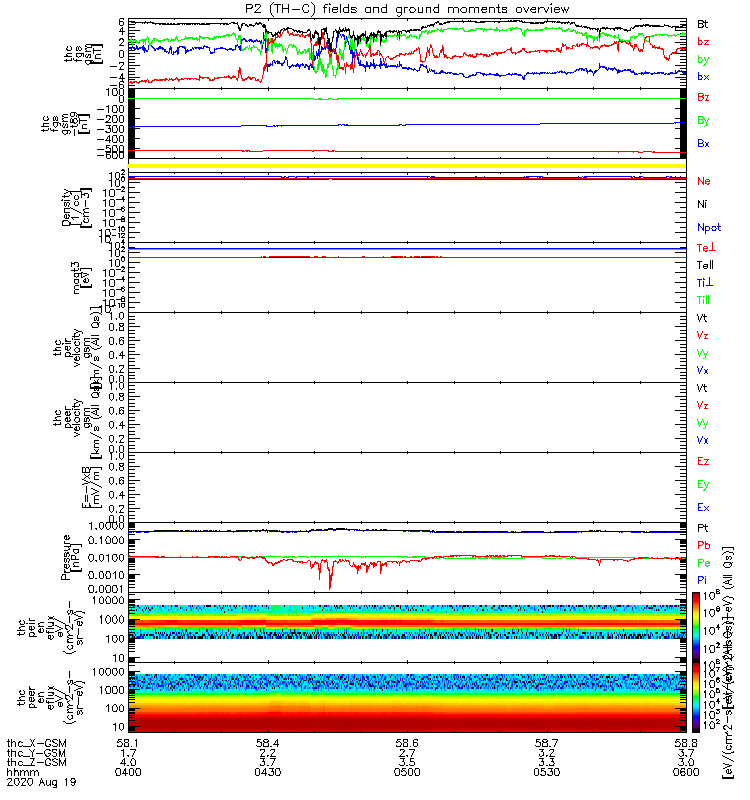Select the black 'Ni' density legend label
The width and height of the screenshot is (750, 800).
tap(702, 204)
